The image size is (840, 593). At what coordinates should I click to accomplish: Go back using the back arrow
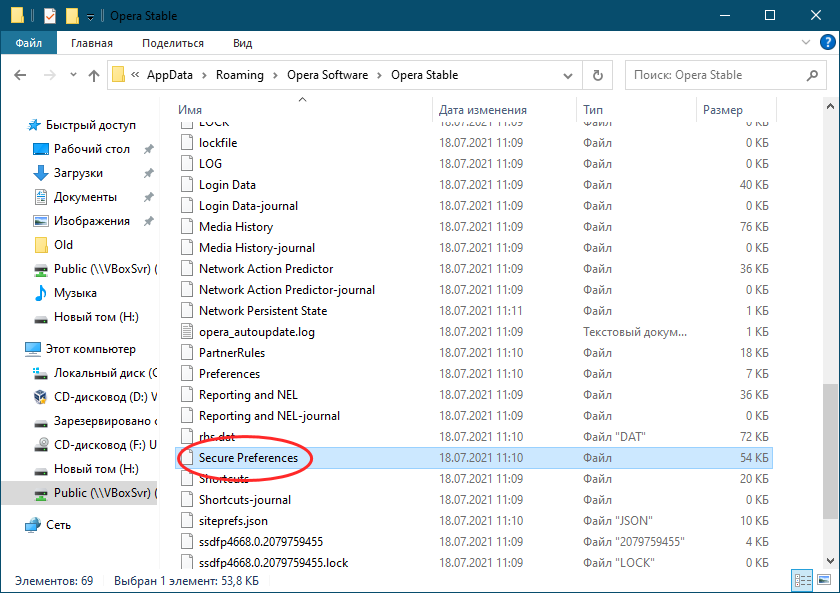click(20, 75)
